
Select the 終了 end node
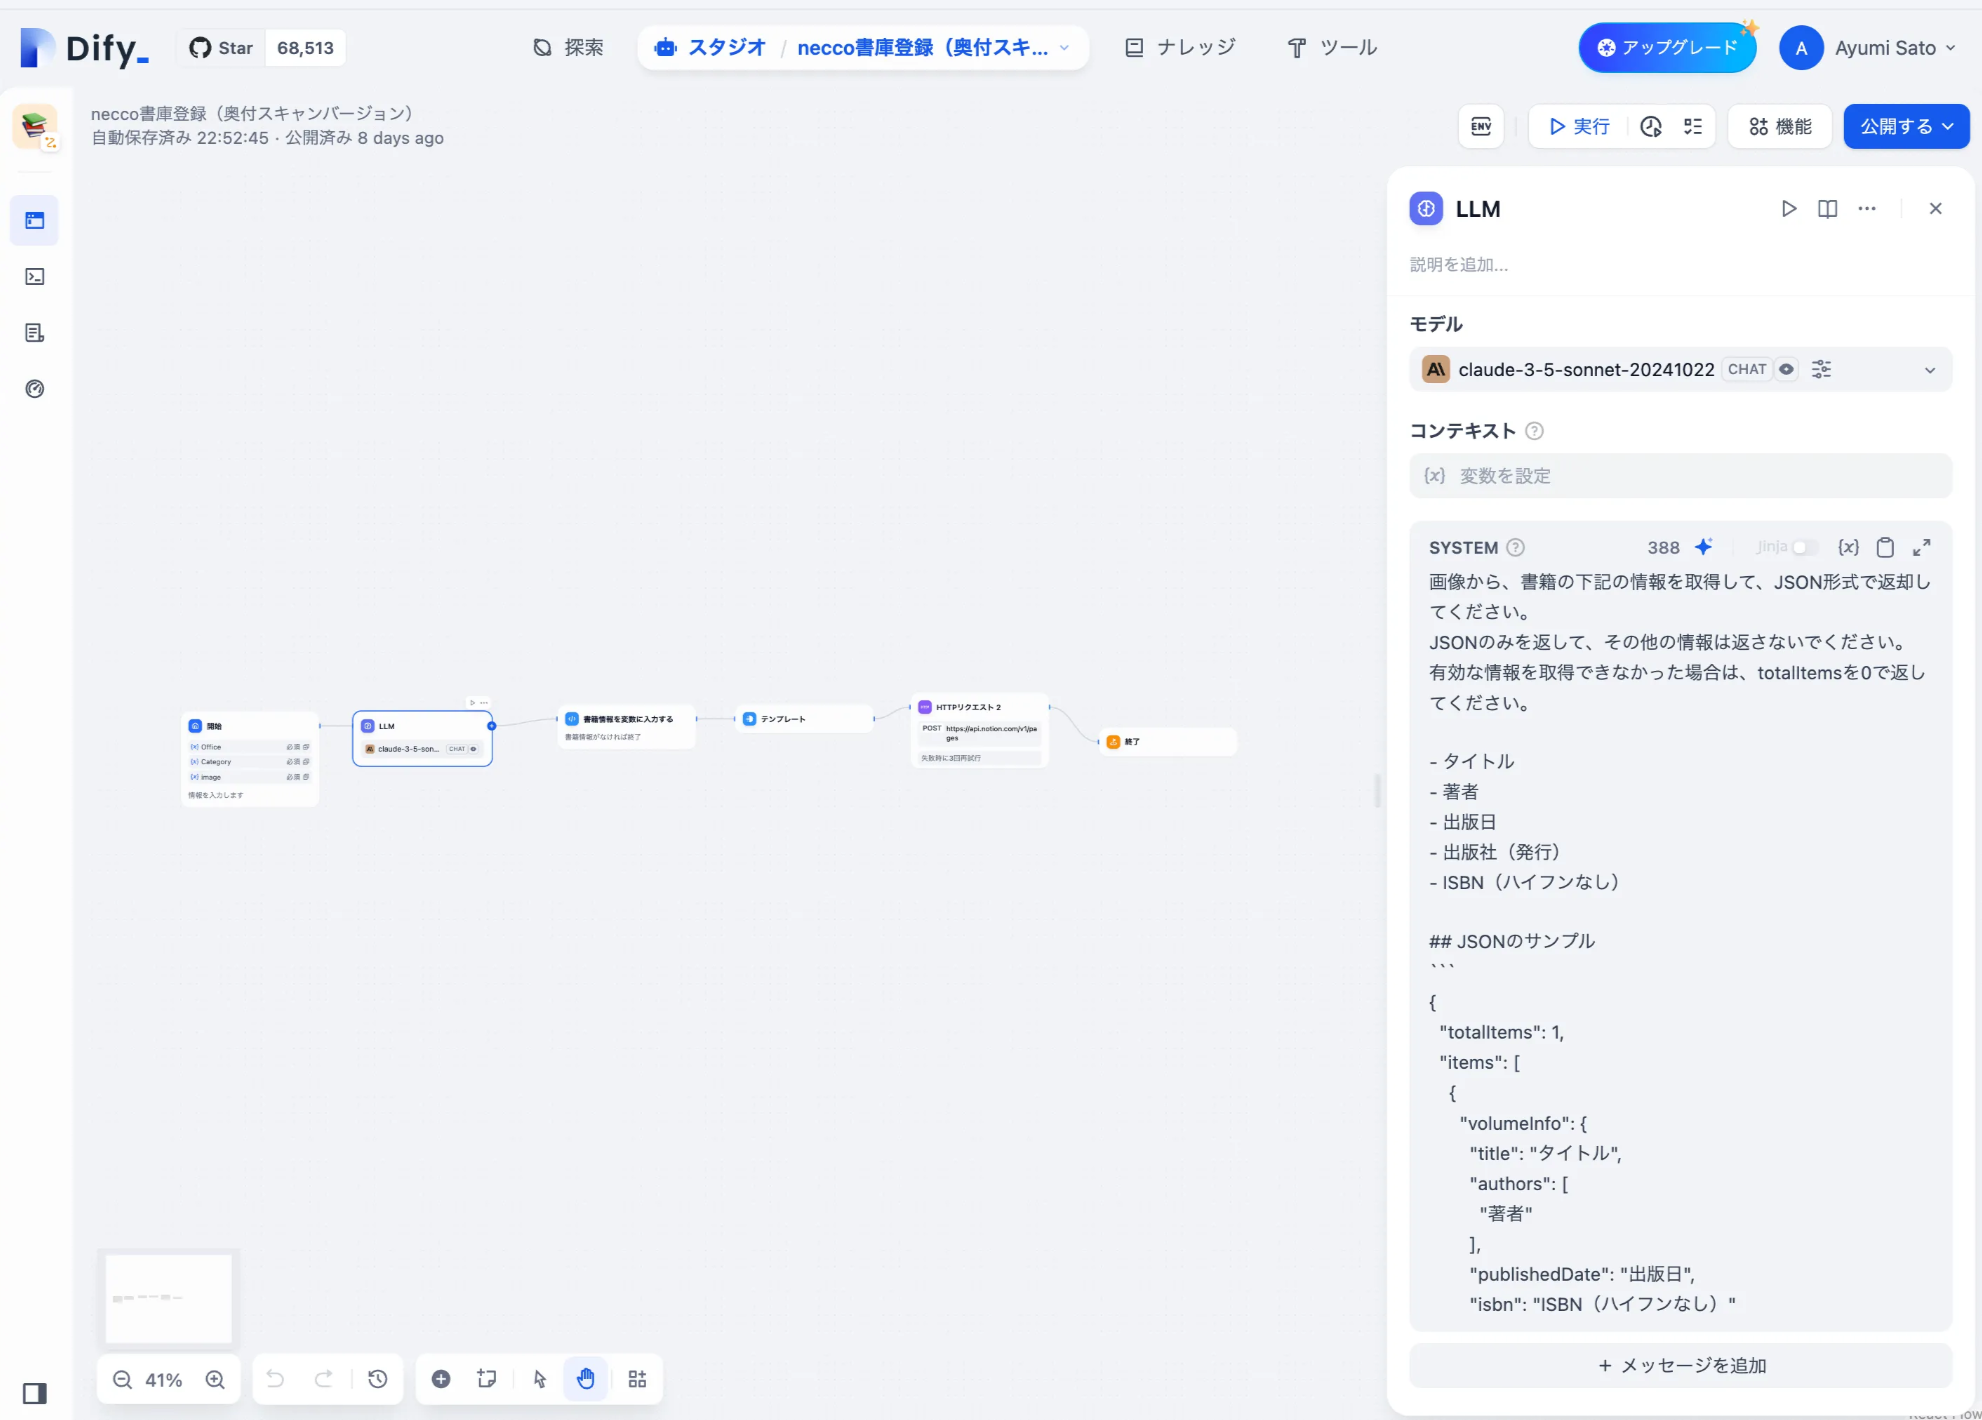[x=1168, y=742]
